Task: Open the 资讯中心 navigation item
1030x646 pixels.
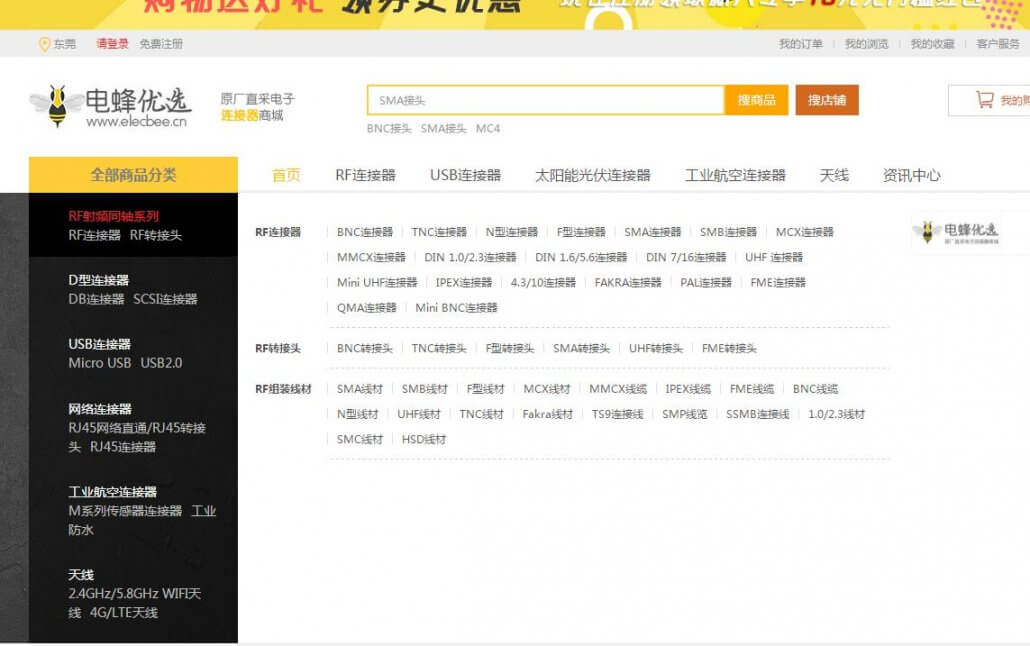Action: [911, 175]
